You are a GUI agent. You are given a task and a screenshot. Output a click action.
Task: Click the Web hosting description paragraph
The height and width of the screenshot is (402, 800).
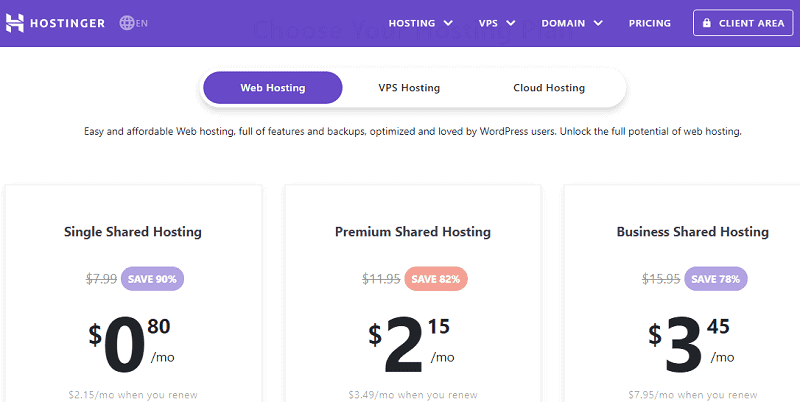(x=413, y=132)
